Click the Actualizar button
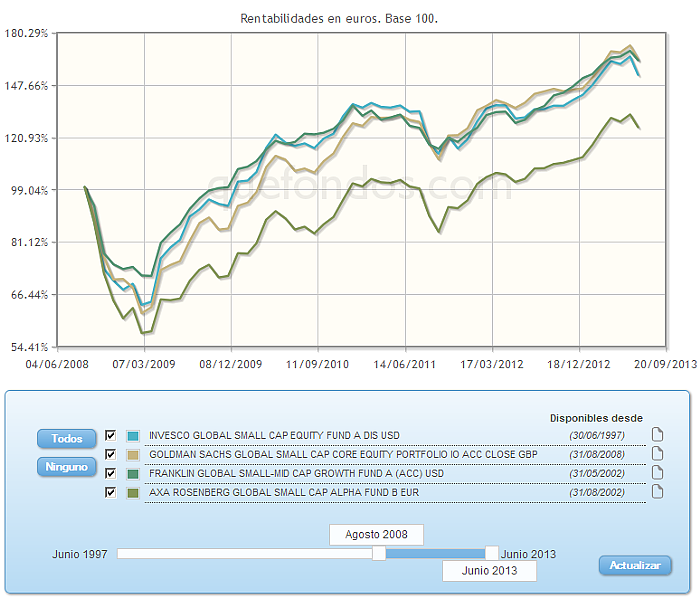Viewport: 700px width, 598px height. 635,565
